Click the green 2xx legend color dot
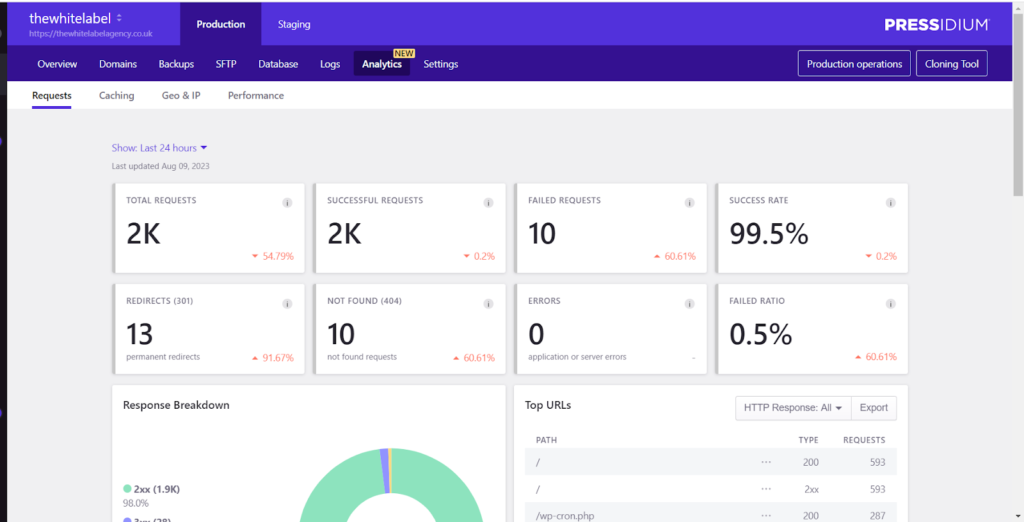The image size is (1024, 522). 127,490
